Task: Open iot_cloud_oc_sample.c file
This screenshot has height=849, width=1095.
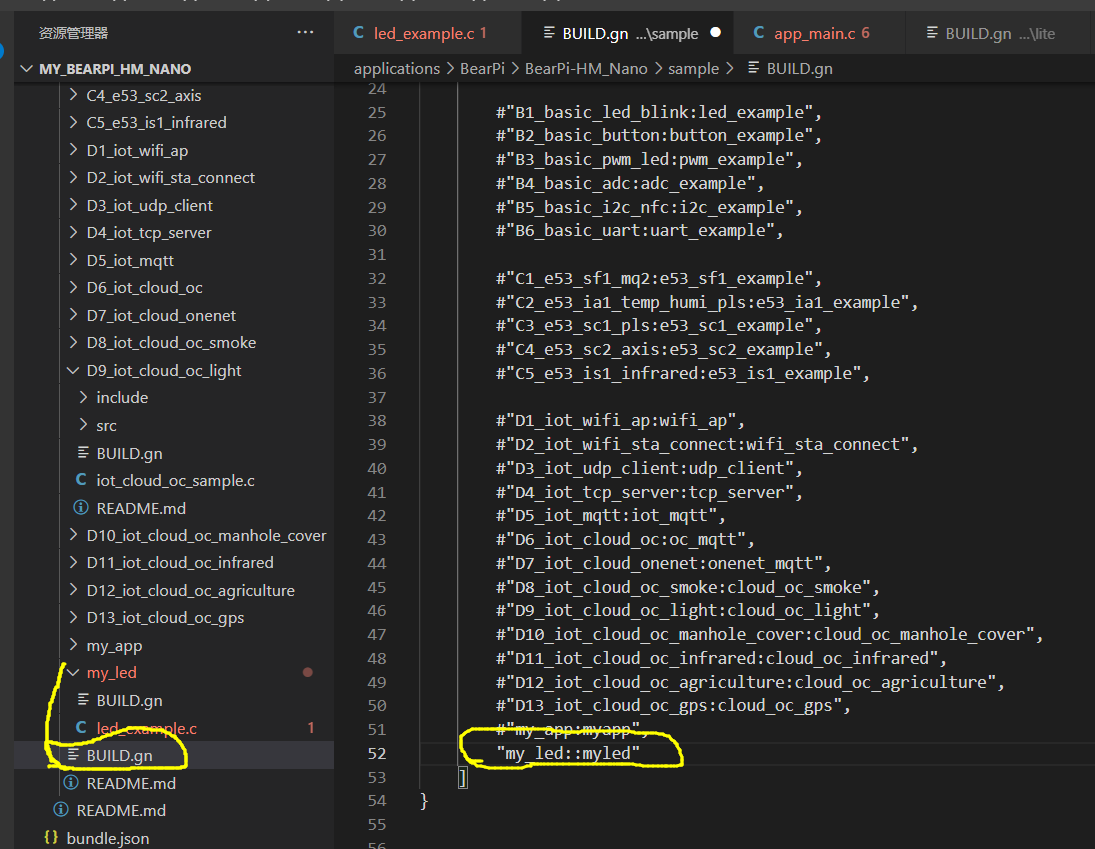Action: click(175, 480)
